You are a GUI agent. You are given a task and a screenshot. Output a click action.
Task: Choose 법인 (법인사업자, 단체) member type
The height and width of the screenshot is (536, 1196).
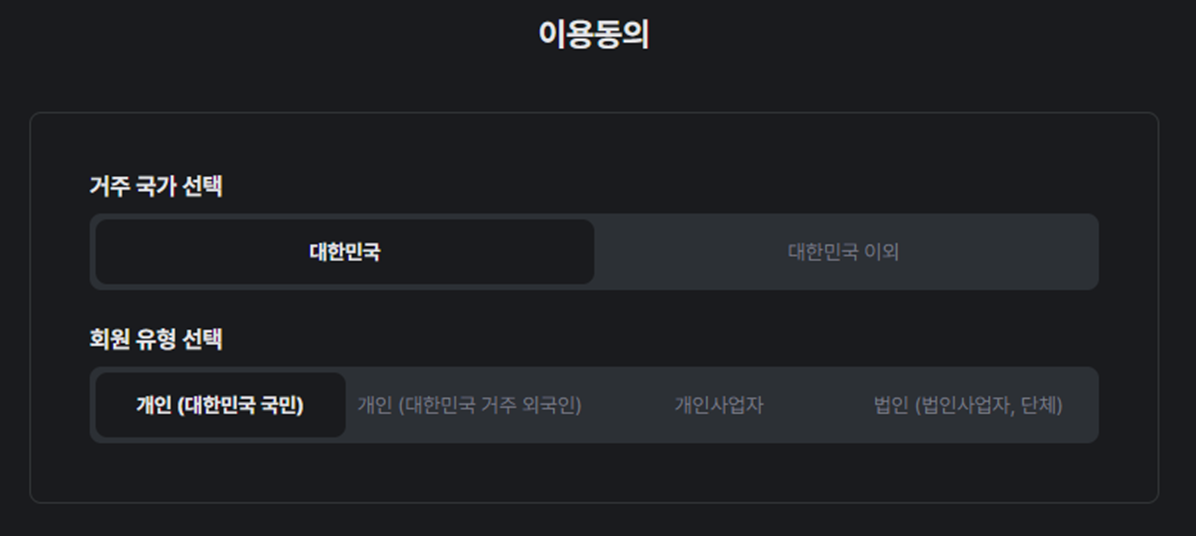pyautogui.click(x=968, y=405)
